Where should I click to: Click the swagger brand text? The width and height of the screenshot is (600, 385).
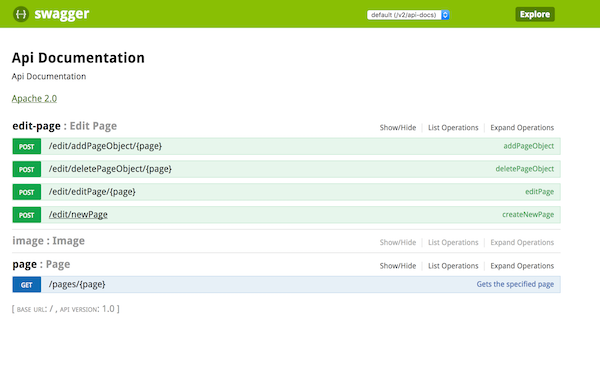[x=62, y=14]
